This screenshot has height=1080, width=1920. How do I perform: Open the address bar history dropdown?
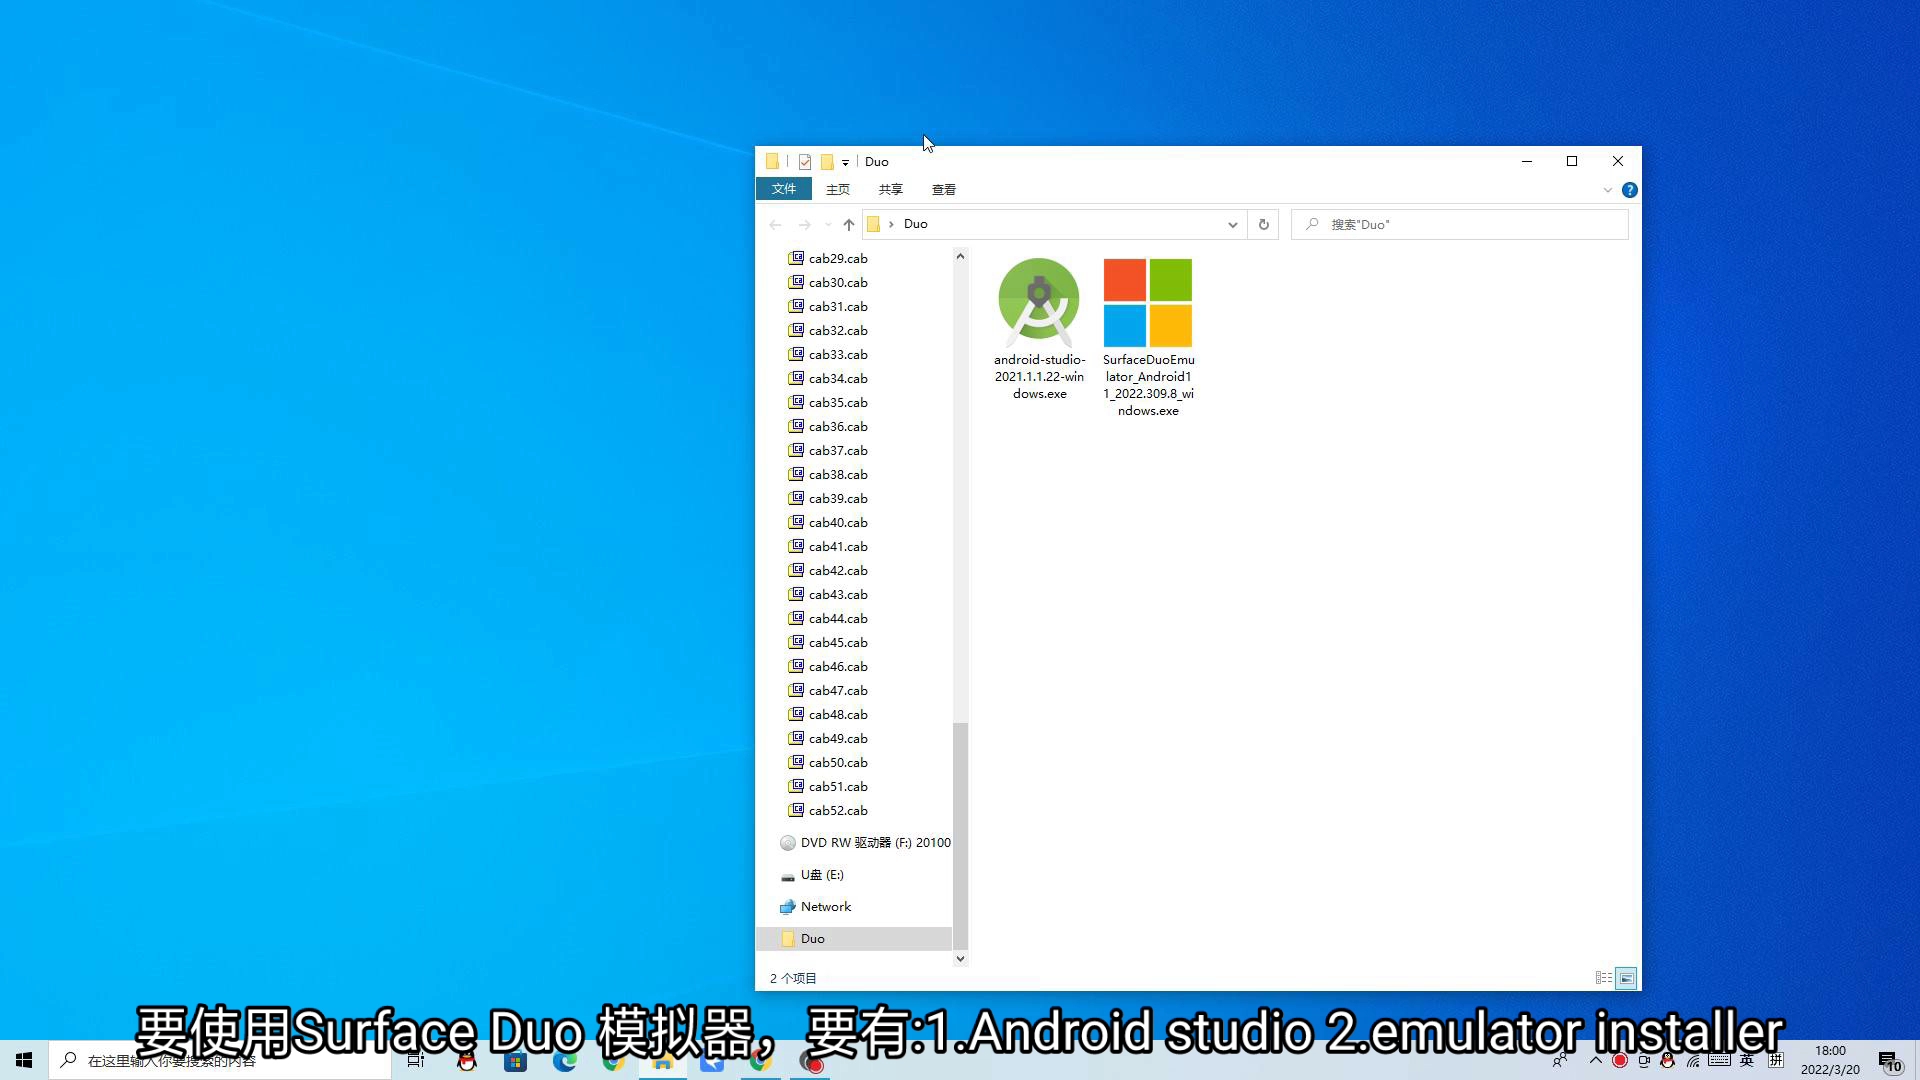pyautogui.click(x=1233, y=224)
